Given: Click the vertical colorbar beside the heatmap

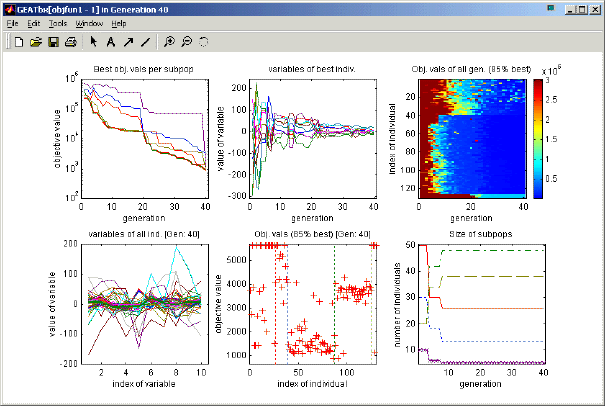Looking at the screenshot, I should coord(538,137).
